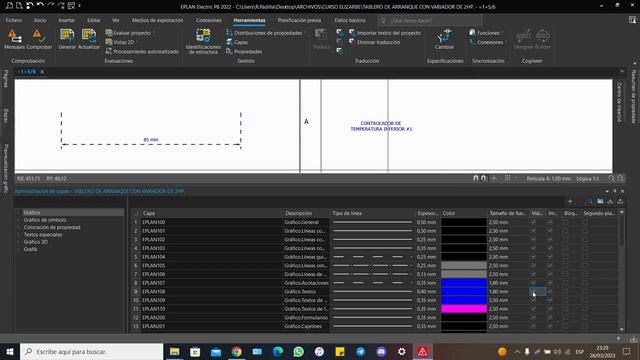Click the blue color swatch of EPLAN107
Screen dimensions: 640x360
point(464,283)
